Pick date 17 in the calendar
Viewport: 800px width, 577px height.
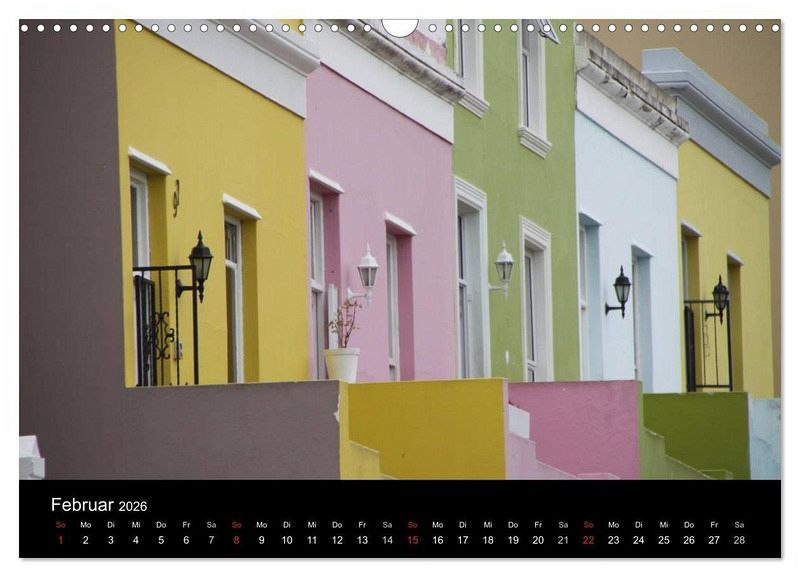coord(463,540)
